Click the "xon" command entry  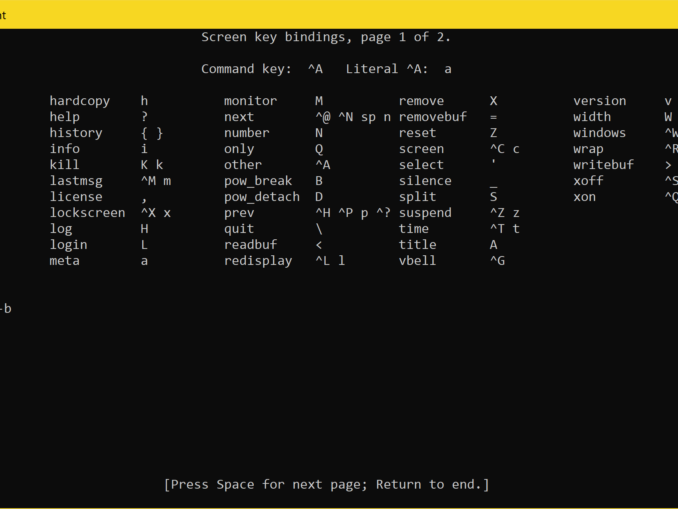coord(584,197)
